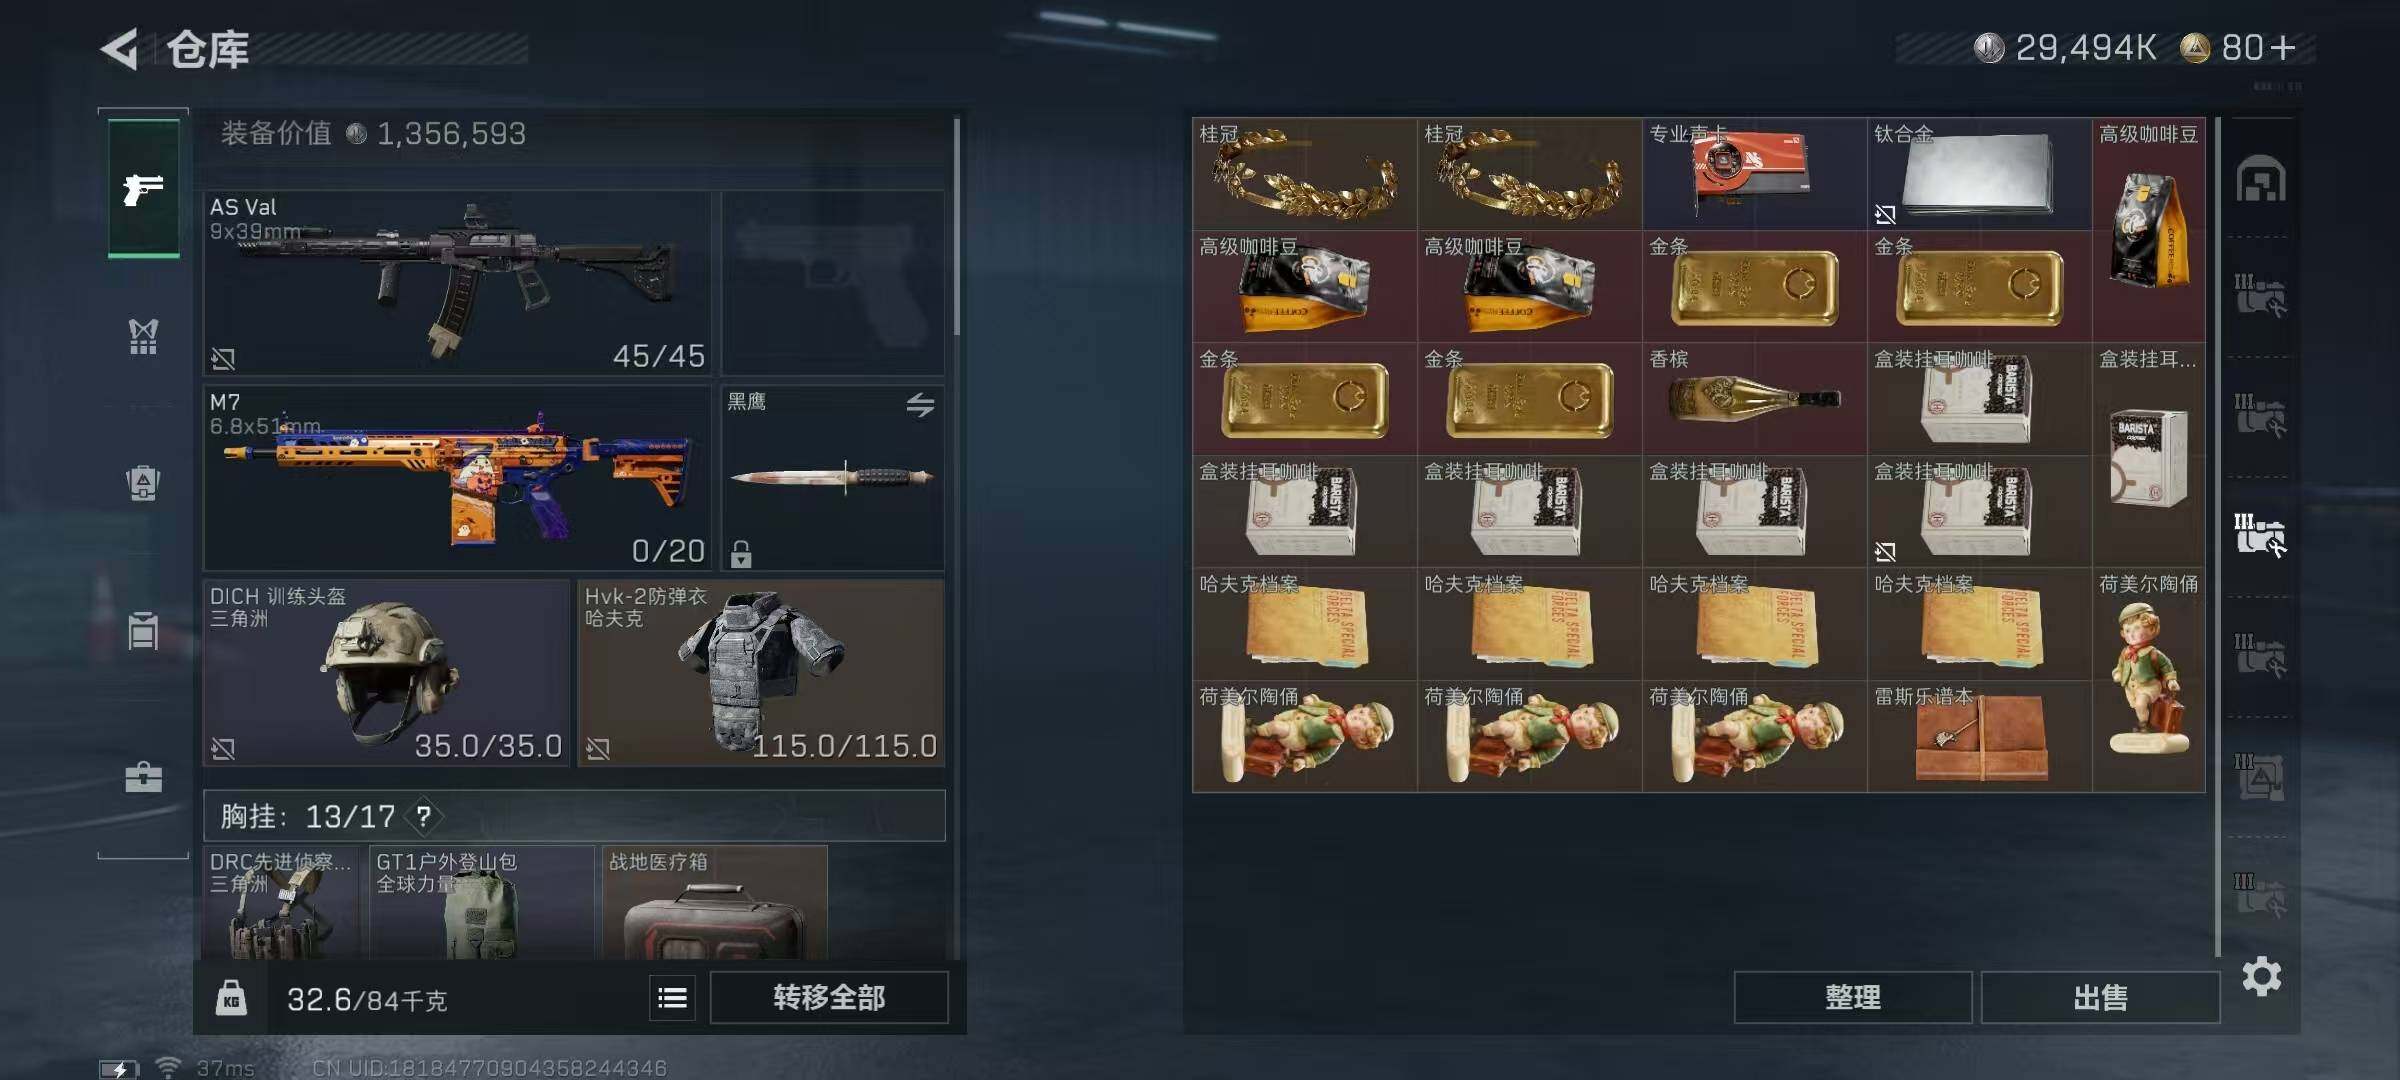Toggle the list view icon beside 转移全部
Image resolution: width=2400 pixels, height=1080 pixels.
click(x=672, y=997)
